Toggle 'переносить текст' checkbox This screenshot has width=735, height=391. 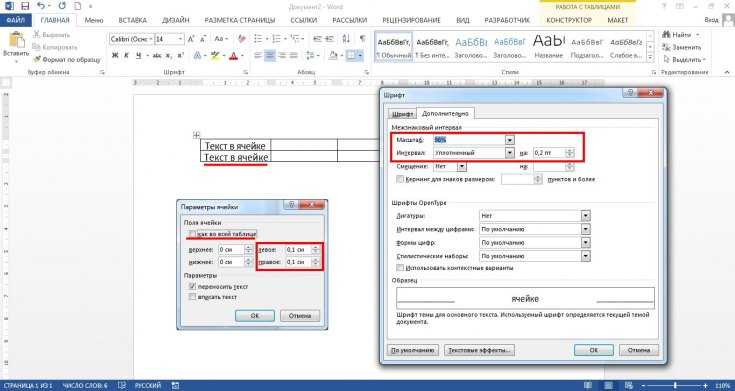(192, 286)
